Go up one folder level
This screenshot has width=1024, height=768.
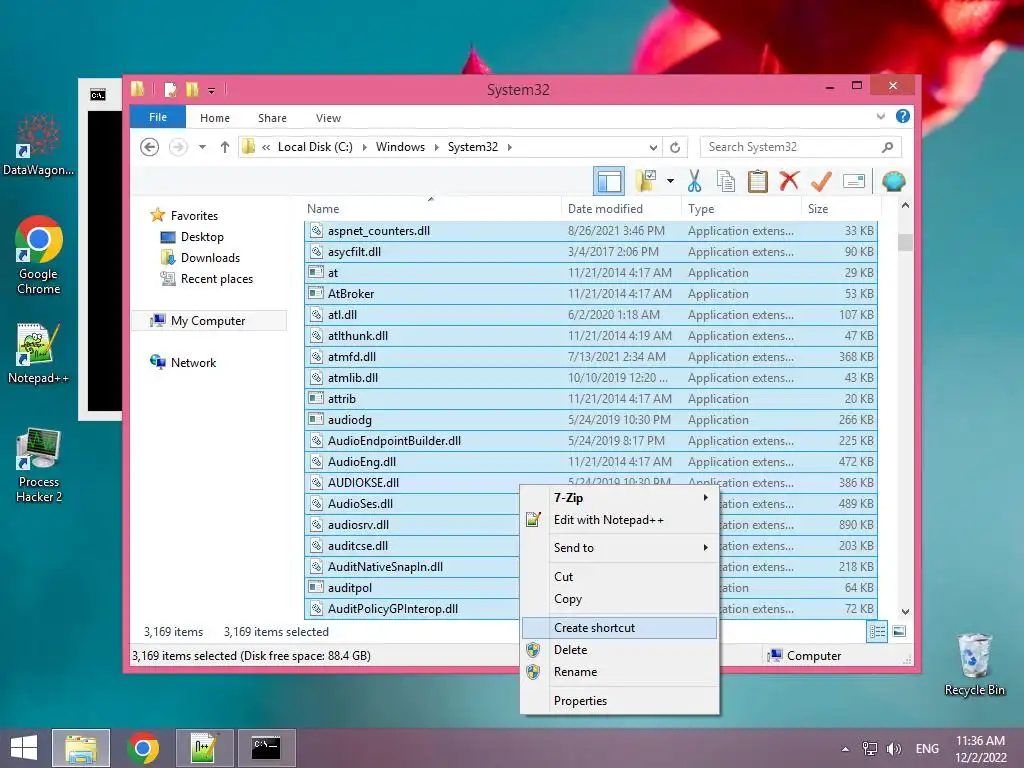(x=225, y=147)
